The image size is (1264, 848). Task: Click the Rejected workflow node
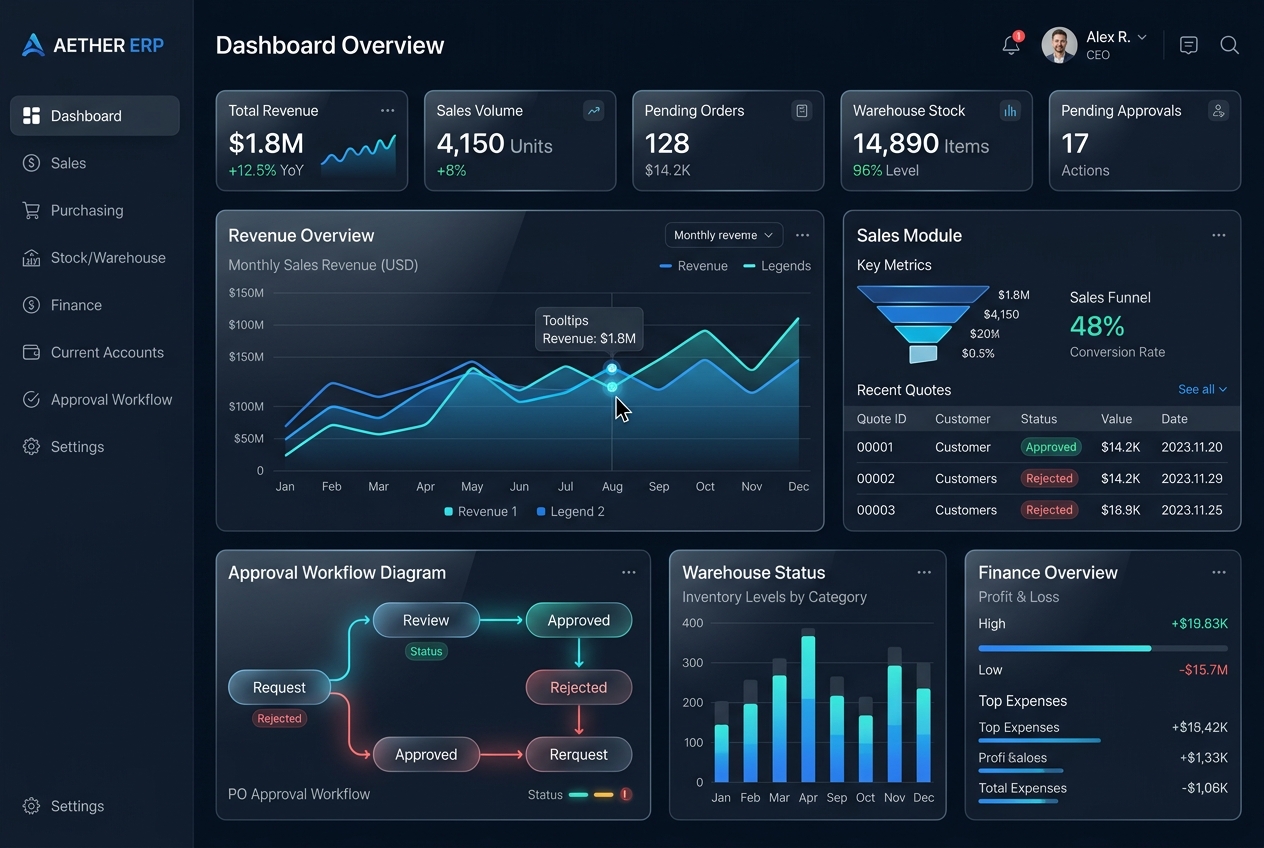(x=579, y=688)
